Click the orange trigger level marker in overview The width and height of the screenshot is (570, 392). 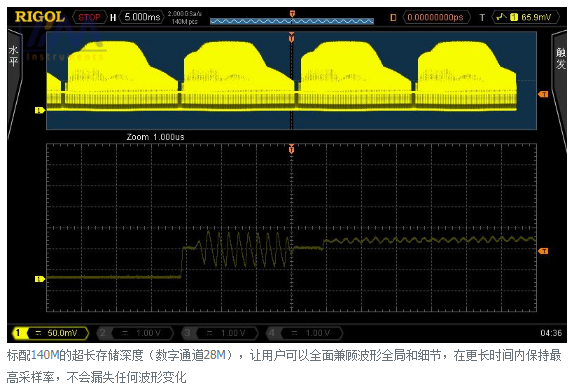click(543, 94)
